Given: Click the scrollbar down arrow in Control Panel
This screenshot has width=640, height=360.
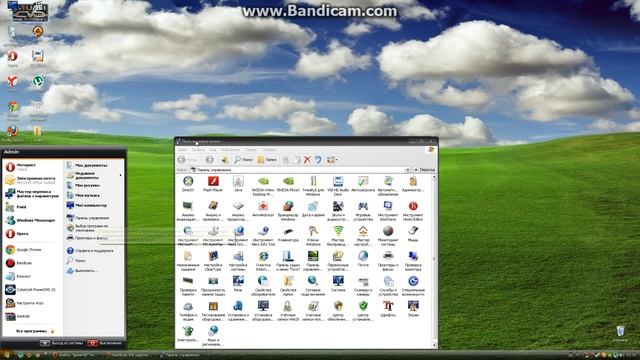Looking at the screenshot, I should pyautogui.click(x=434, y=346).
